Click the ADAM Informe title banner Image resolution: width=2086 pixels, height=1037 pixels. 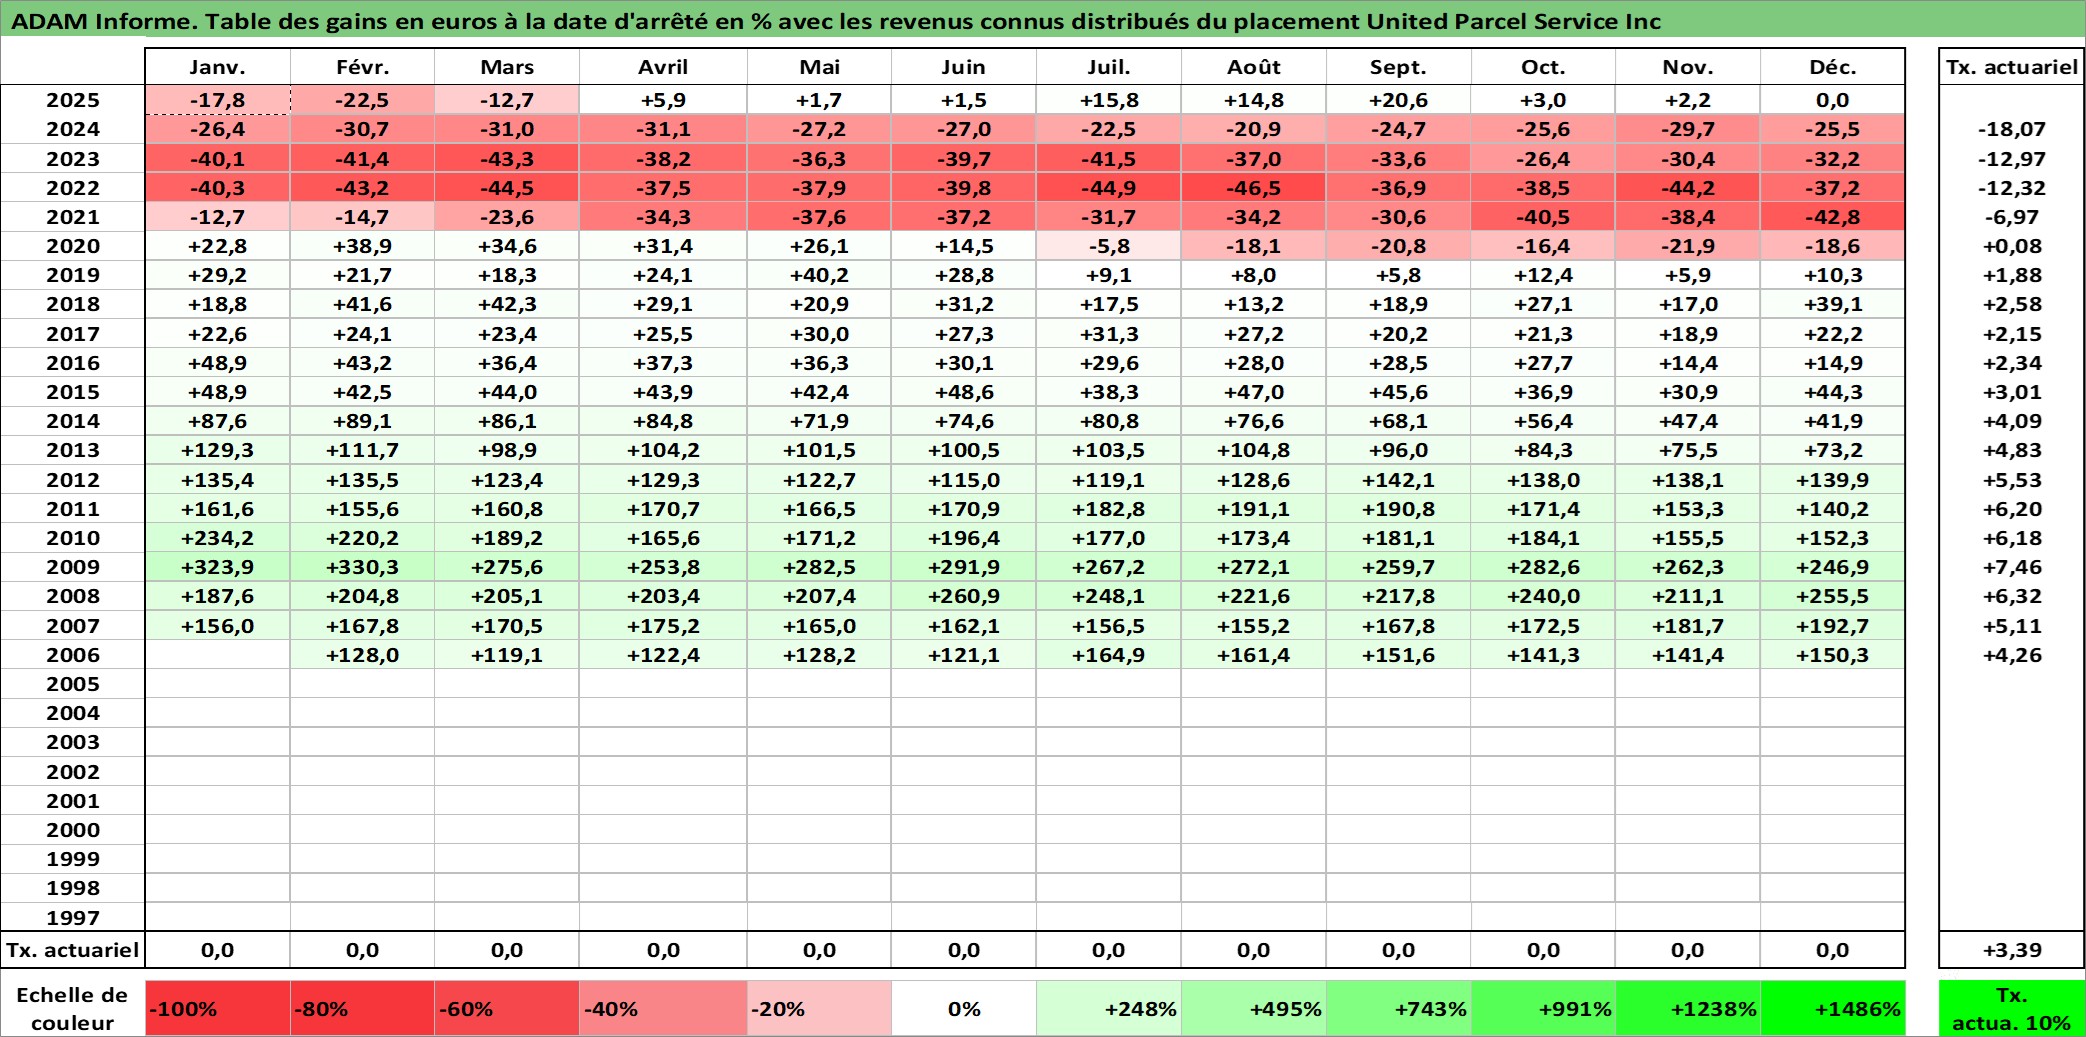click(1043, 20)
